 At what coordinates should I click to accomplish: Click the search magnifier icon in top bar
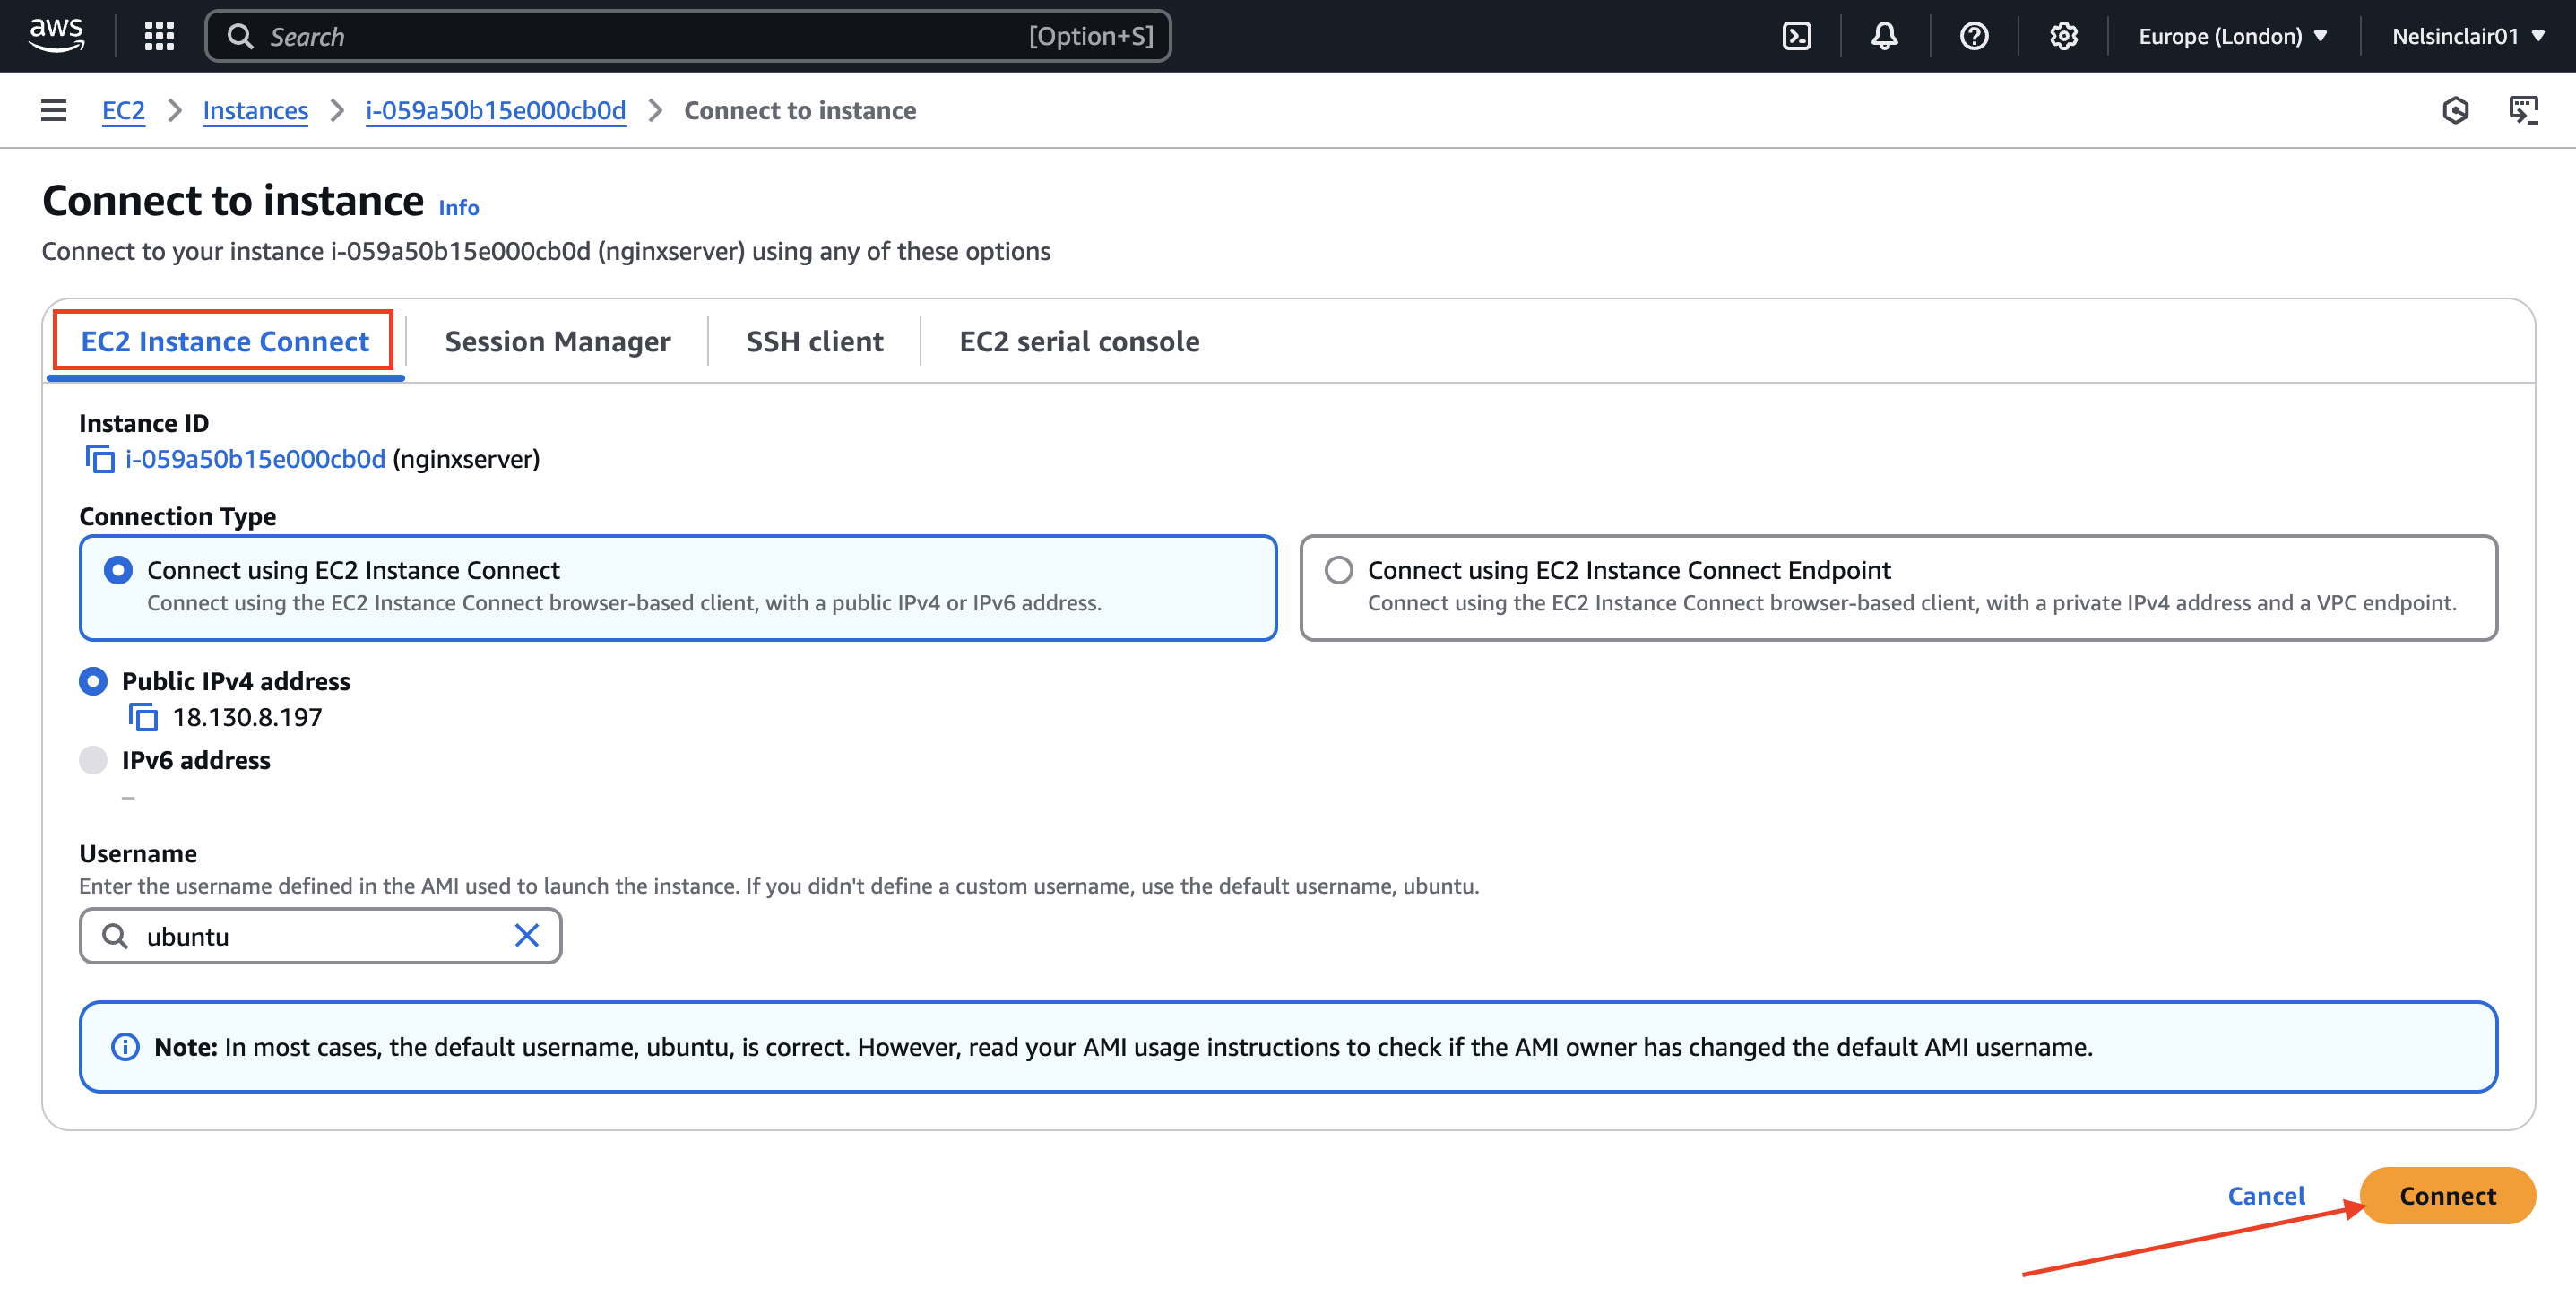[x=240, y=36]
